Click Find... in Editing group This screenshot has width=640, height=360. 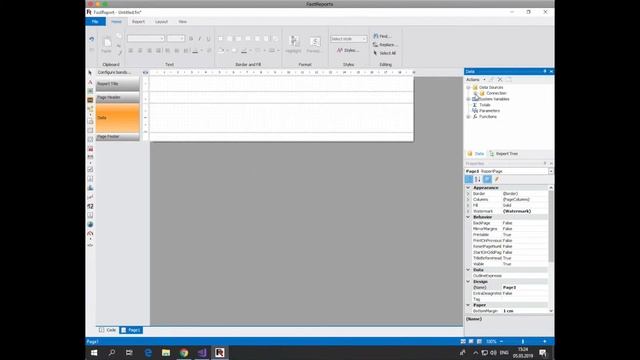tap(382, 36)
